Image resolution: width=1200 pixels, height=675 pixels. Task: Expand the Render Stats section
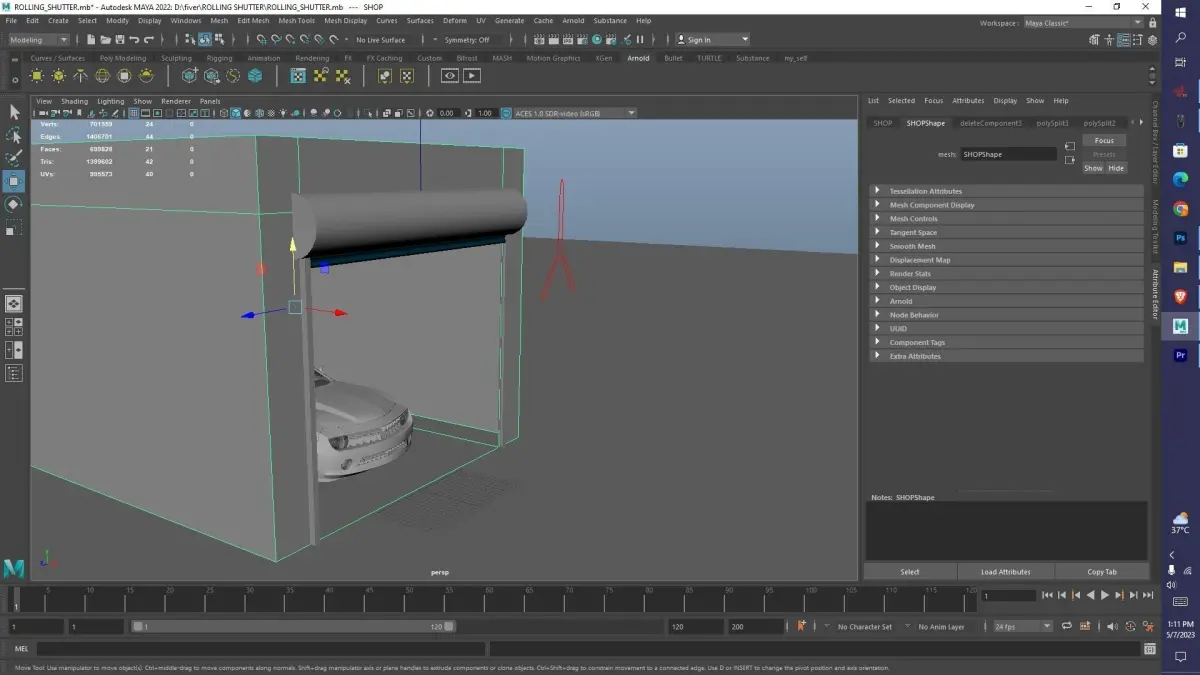click(1008, 273)
